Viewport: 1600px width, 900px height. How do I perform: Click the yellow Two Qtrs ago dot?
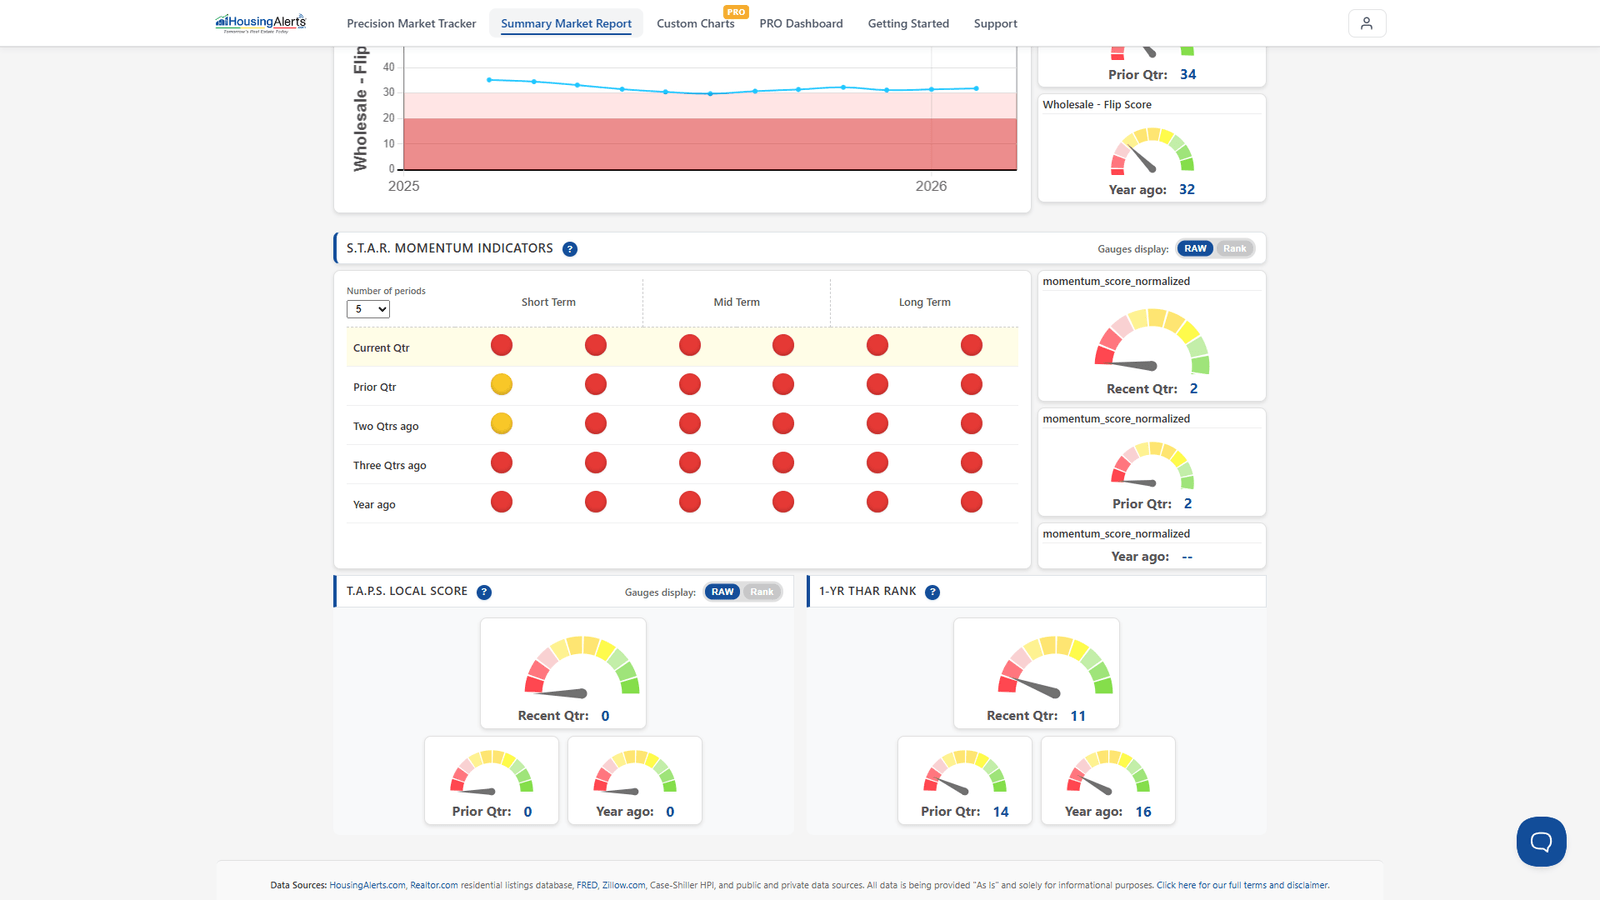[x=502, y=424]
